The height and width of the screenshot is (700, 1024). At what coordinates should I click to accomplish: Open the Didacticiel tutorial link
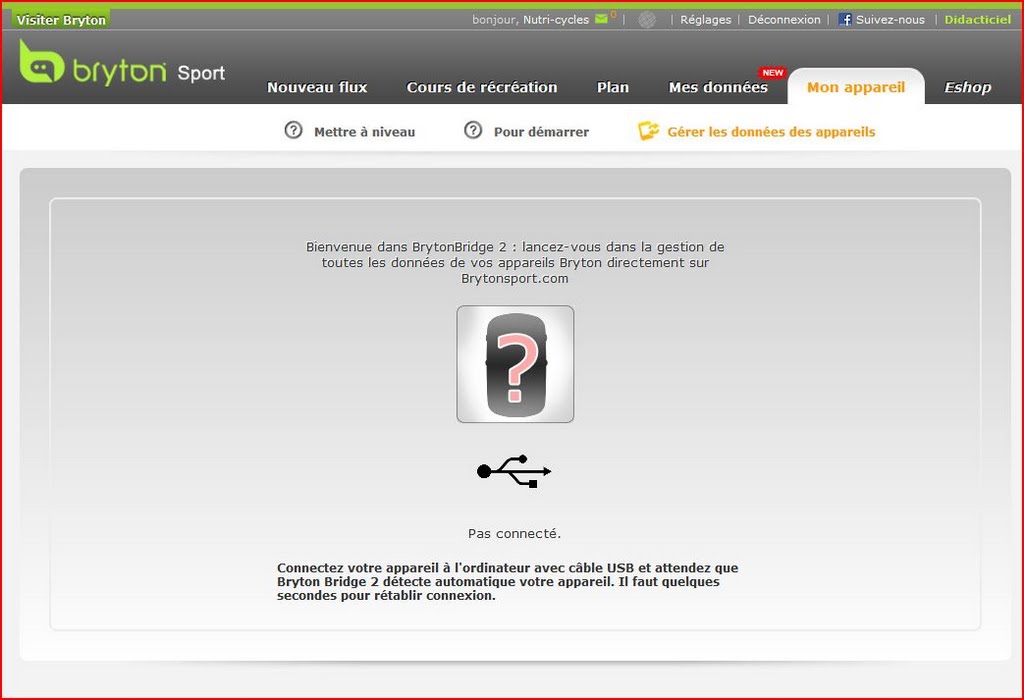(x=978, y=20)
